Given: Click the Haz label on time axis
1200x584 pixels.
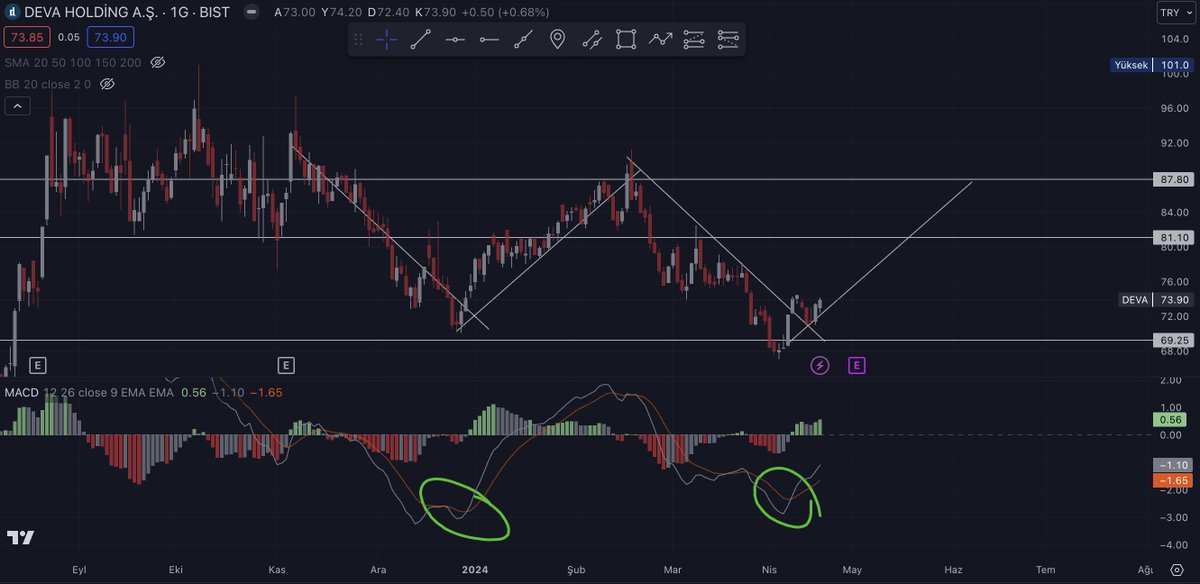Looking at the screenshot, I should click(953, 570).
